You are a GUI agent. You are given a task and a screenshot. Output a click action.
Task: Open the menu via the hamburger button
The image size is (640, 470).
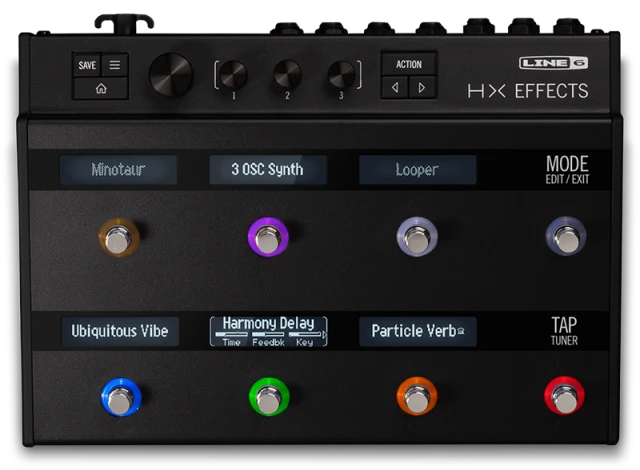pos(115,65)
